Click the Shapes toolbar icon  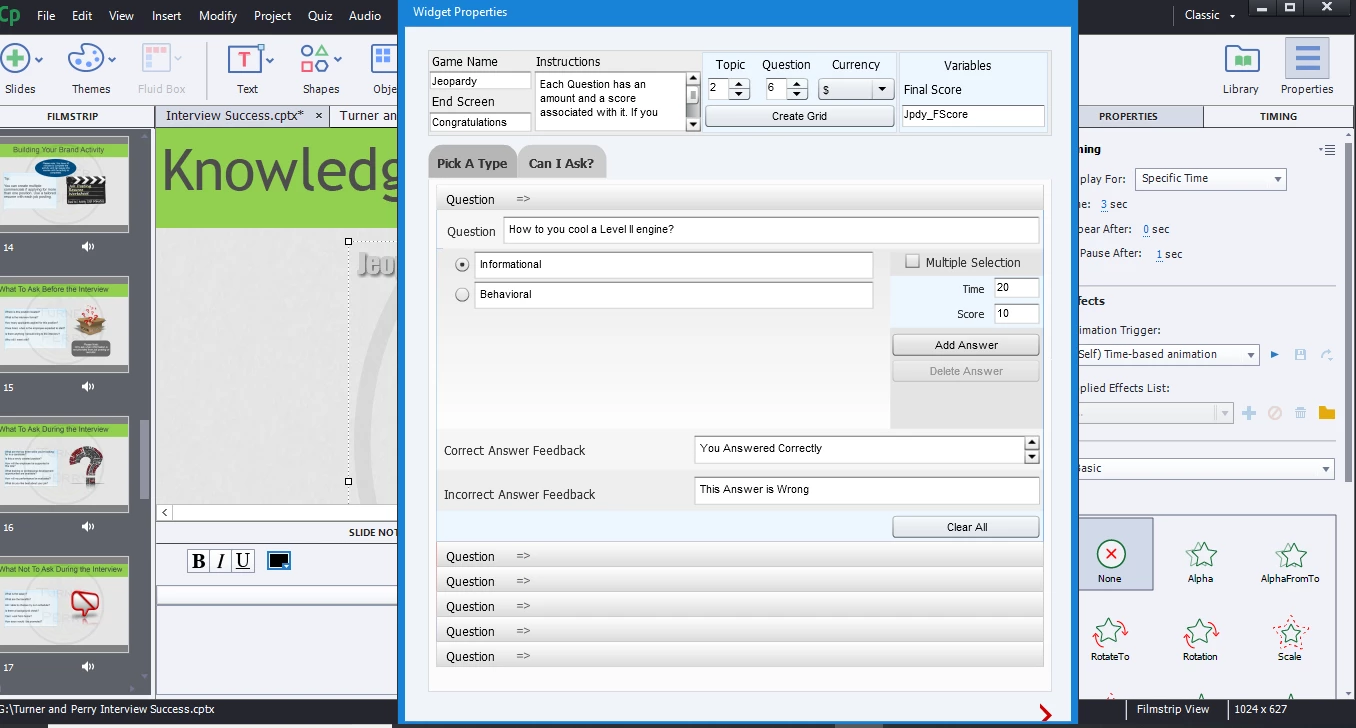pyautogui.click(x=316, y=58)
